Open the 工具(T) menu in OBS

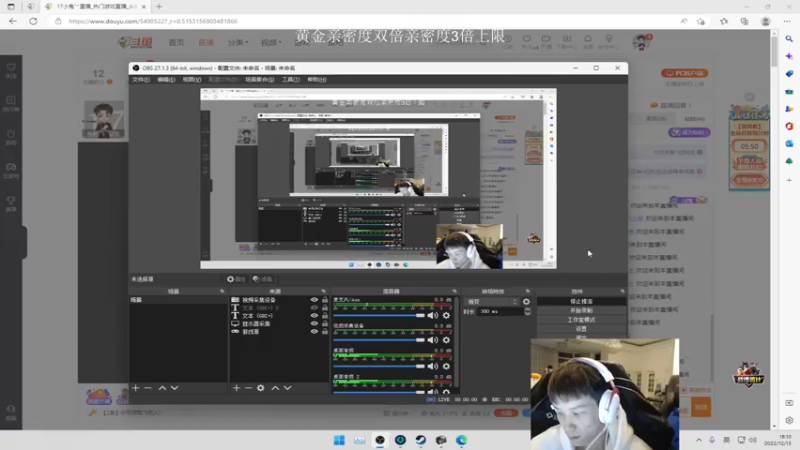[290, 80]
